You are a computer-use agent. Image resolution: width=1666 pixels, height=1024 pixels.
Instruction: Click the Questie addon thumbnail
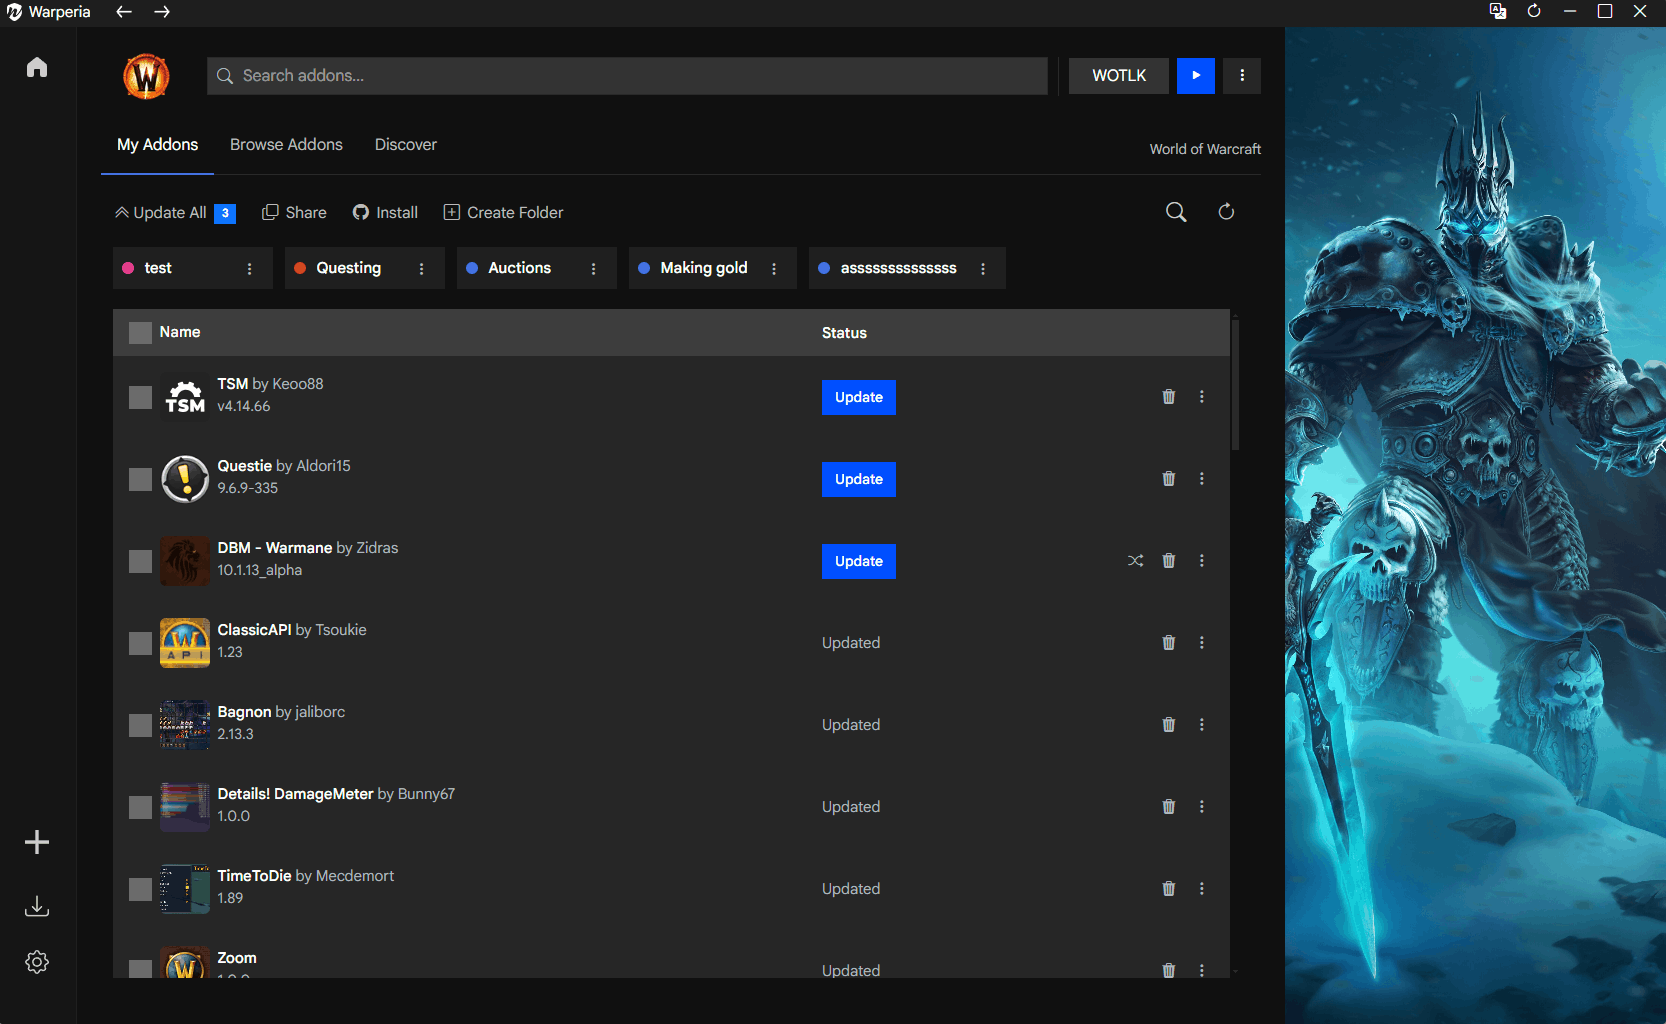pyautogui.click(x=185, y=479)
